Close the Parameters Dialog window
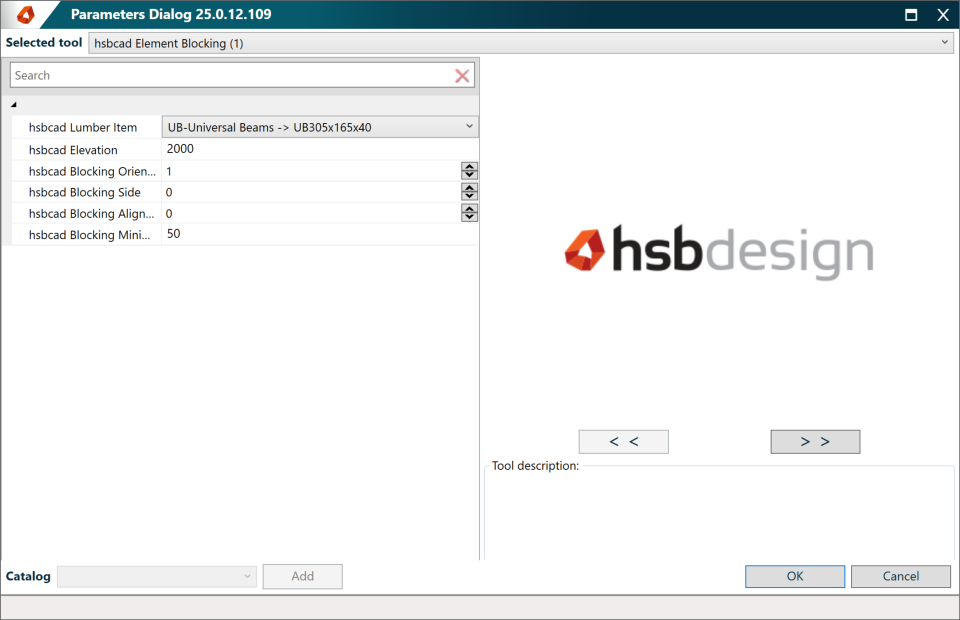This screenshot has height=620, width=960. coord(943,15)
